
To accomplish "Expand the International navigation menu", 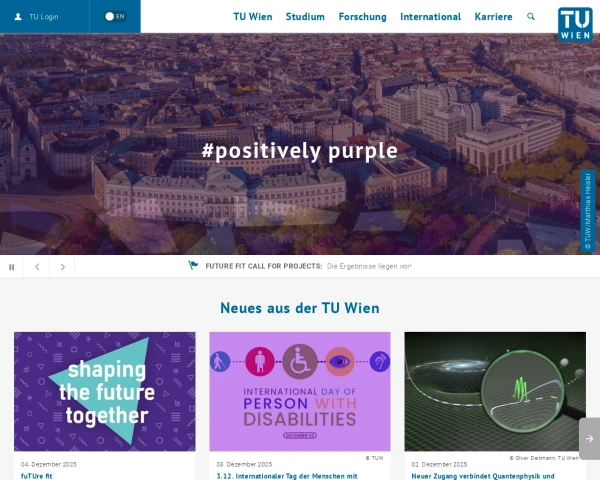I will pos(430,17).
